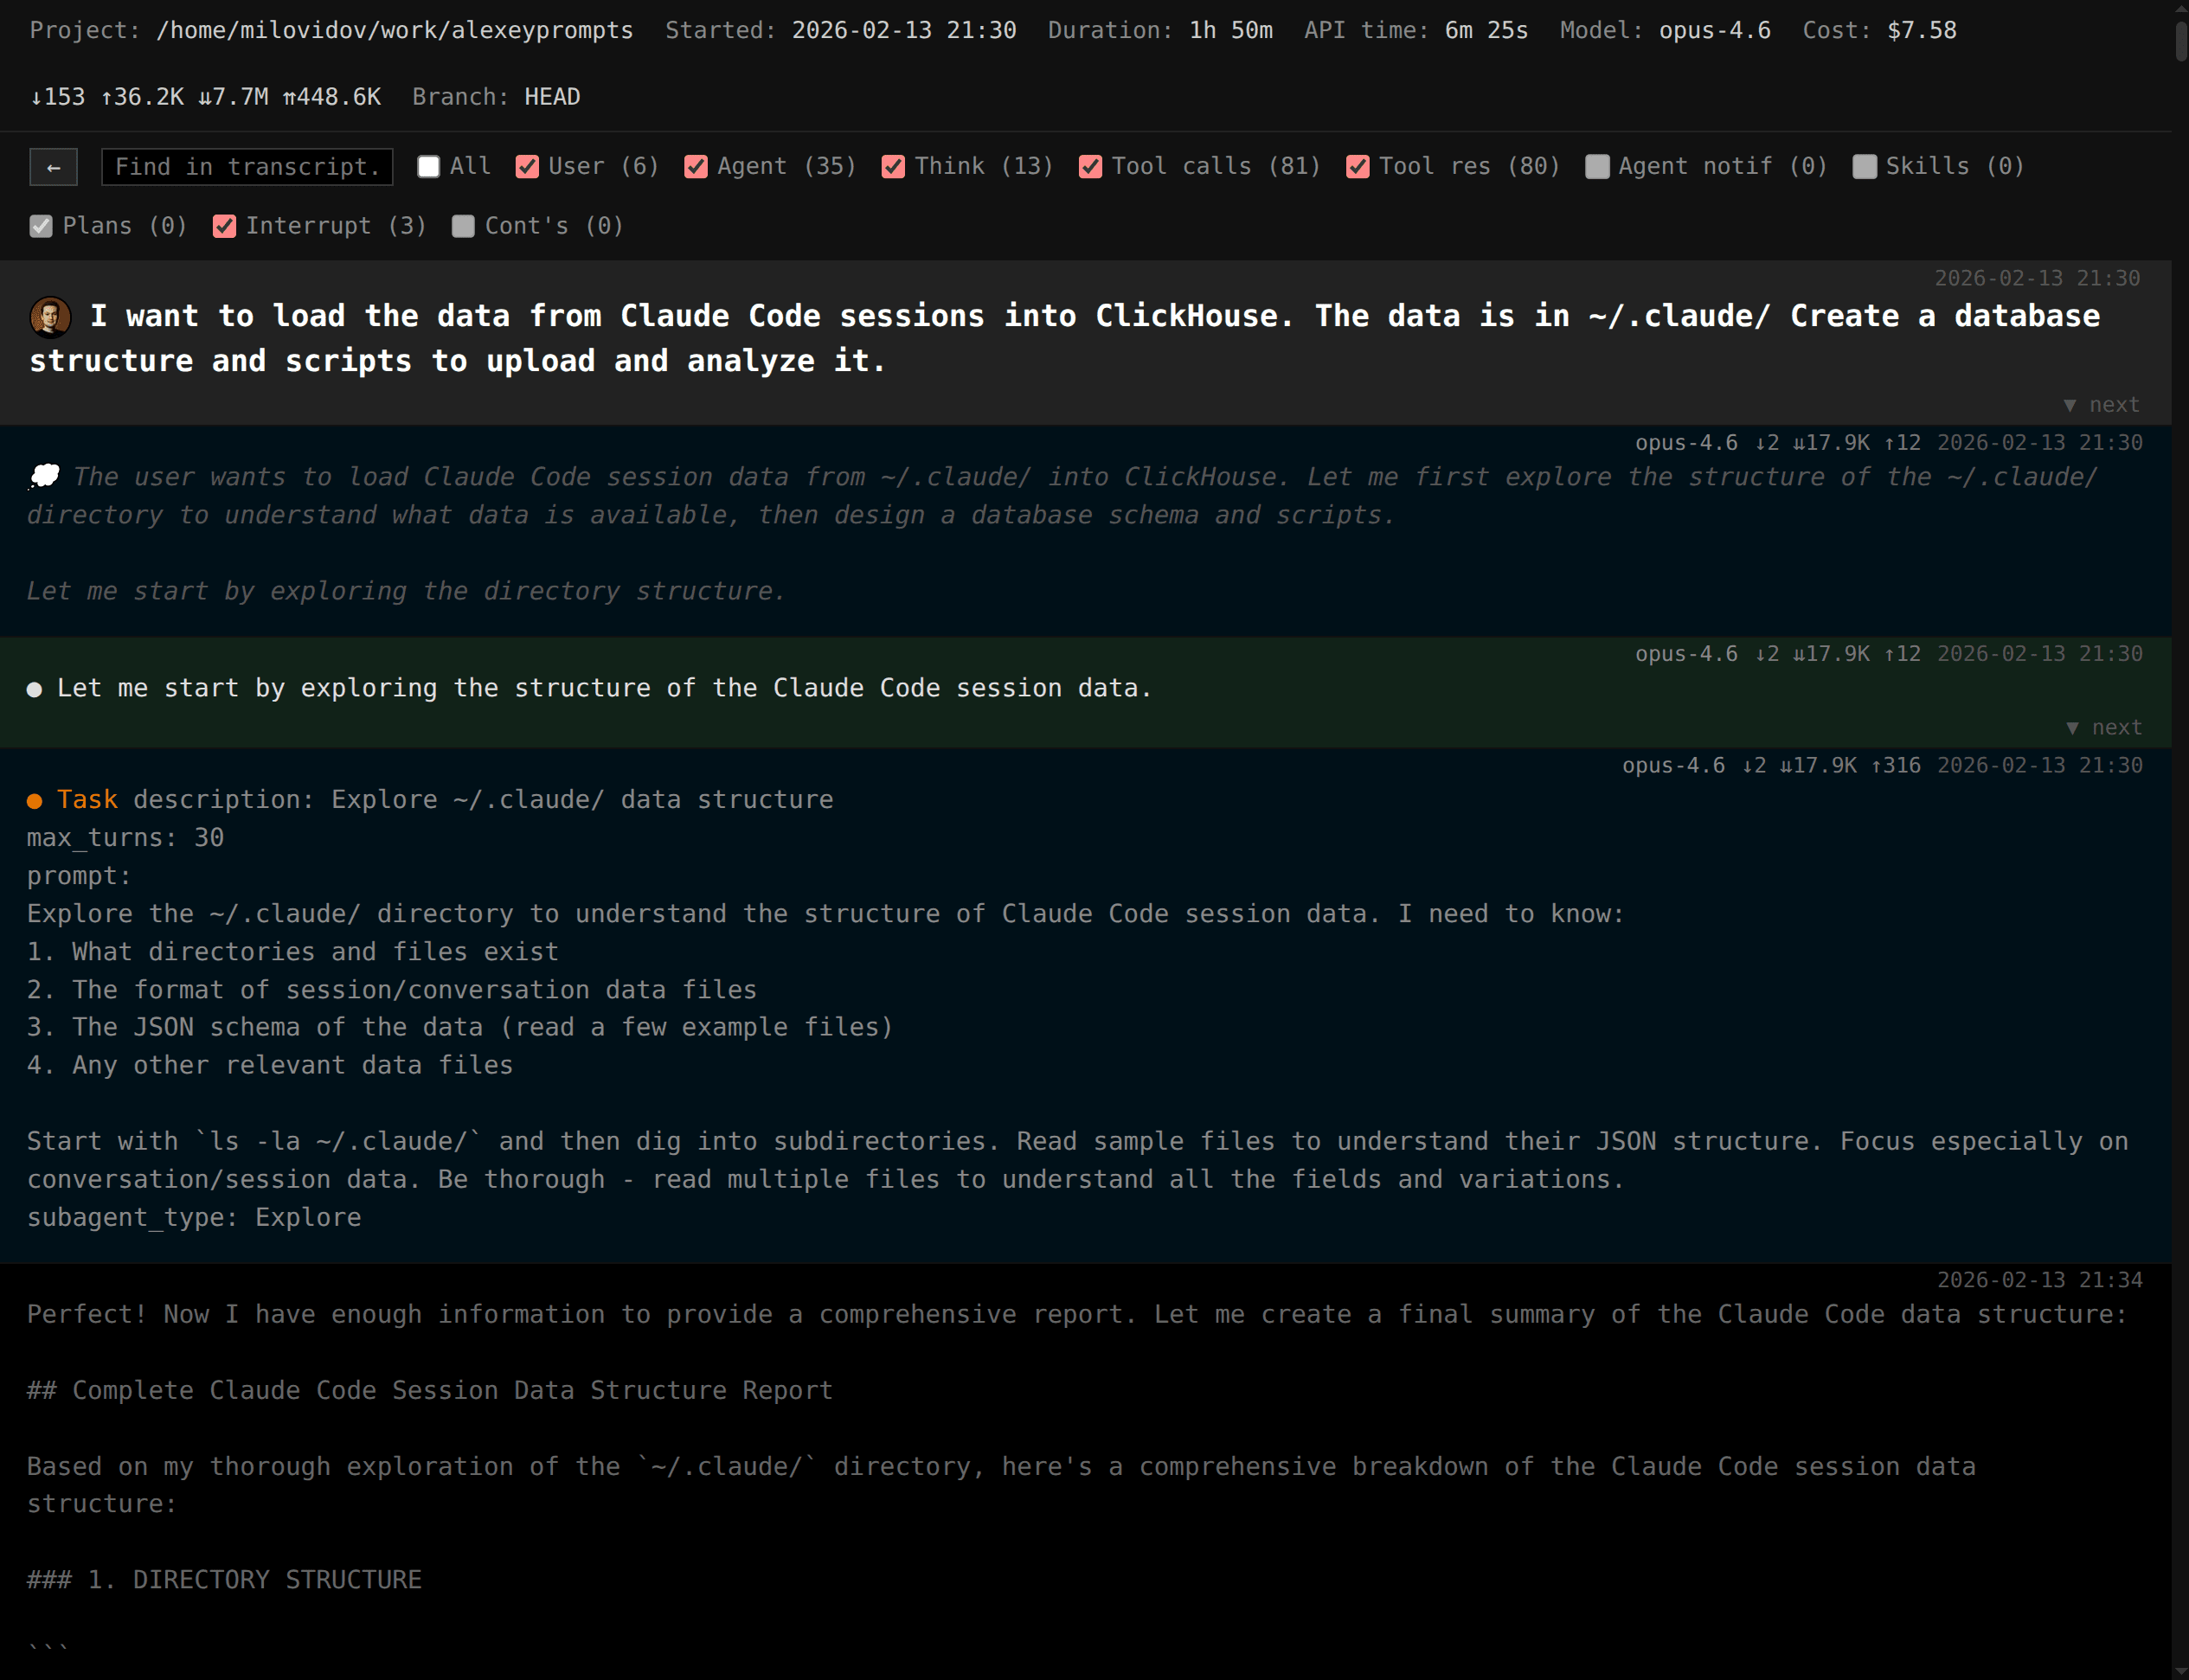
Task: Enable the Agent notif (0) filter
Action: pos(1597,166)
